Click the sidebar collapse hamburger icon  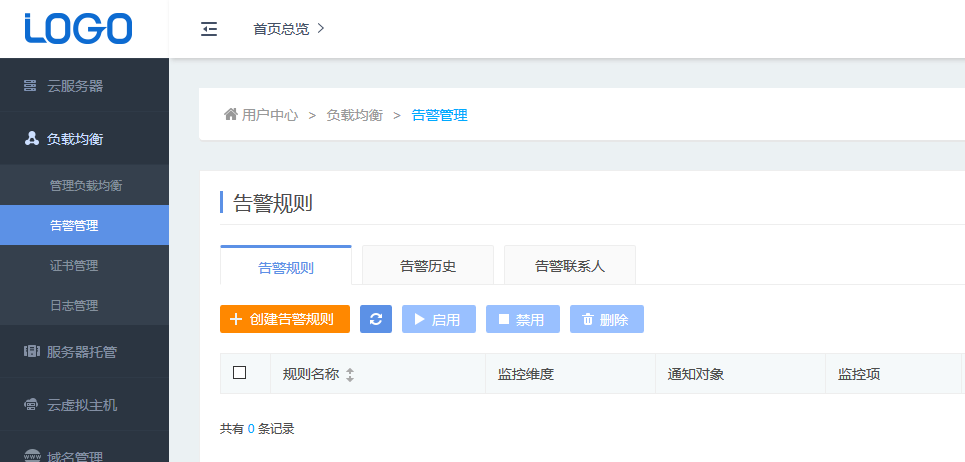click(209, 29)
